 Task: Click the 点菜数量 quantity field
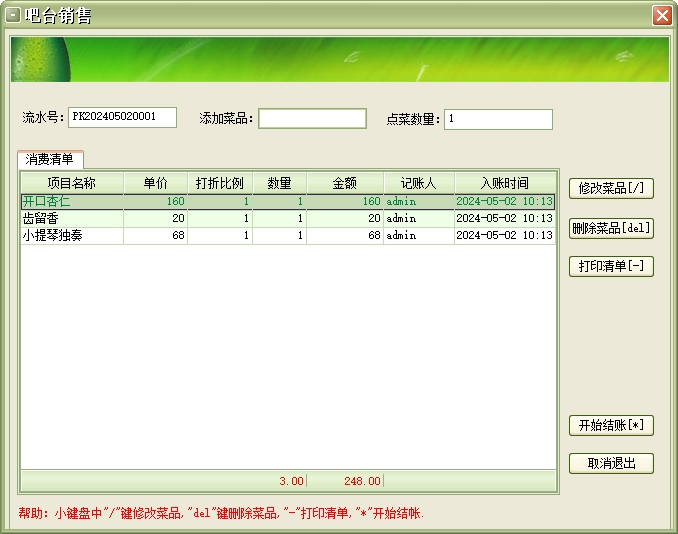coord(498,119)
